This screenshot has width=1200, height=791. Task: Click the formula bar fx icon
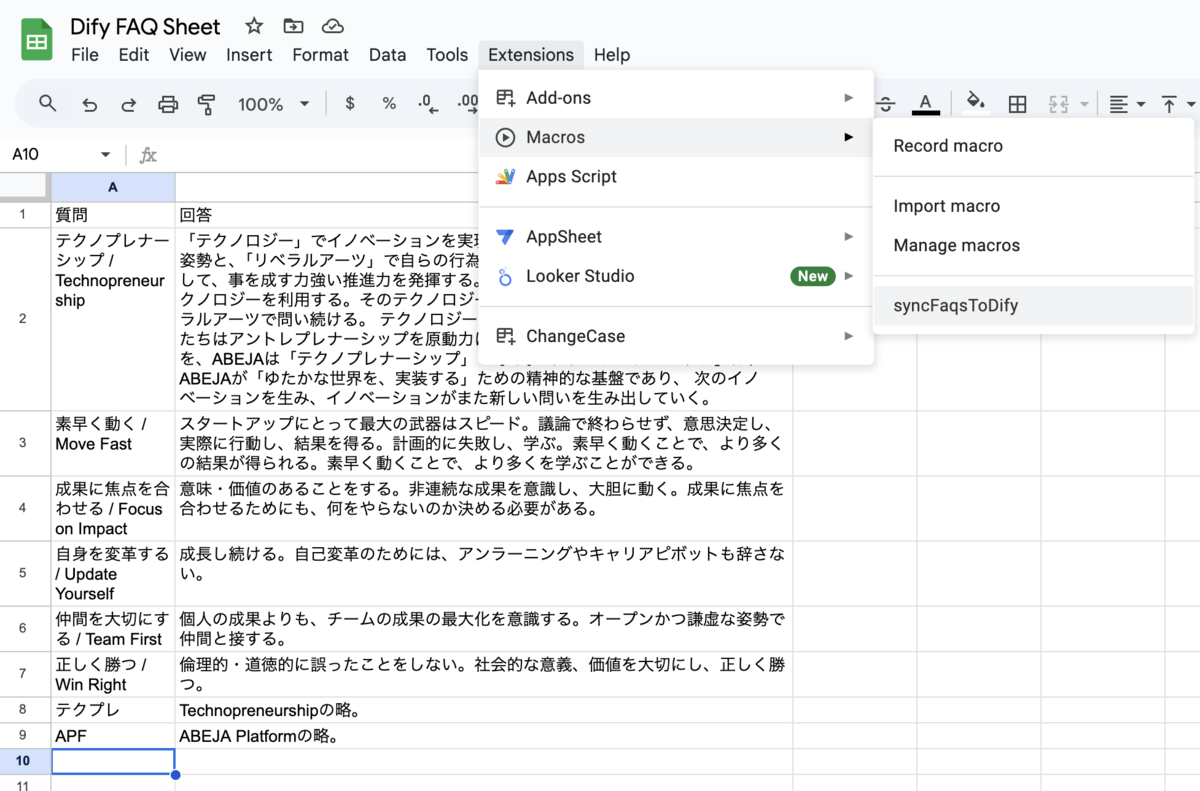click(x=148, y=155)
